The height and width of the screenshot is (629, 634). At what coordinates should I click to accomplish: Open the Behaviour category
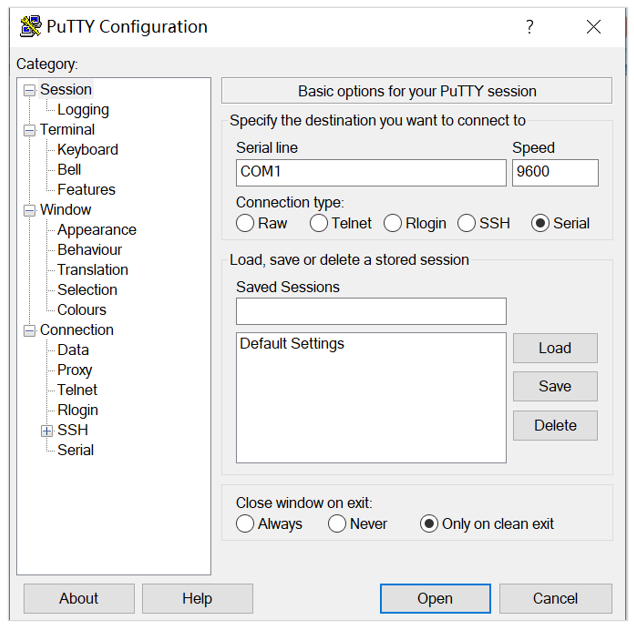[89, 249]
